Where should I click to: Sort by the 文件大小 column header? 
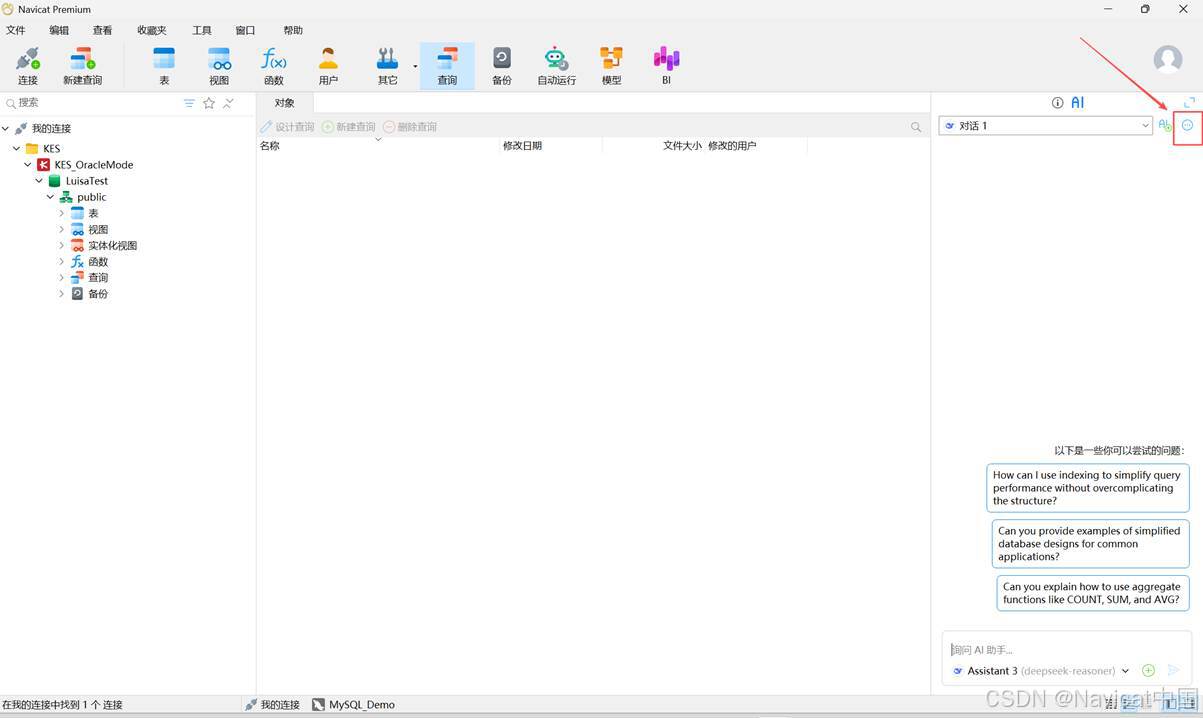tap(654, 145)
